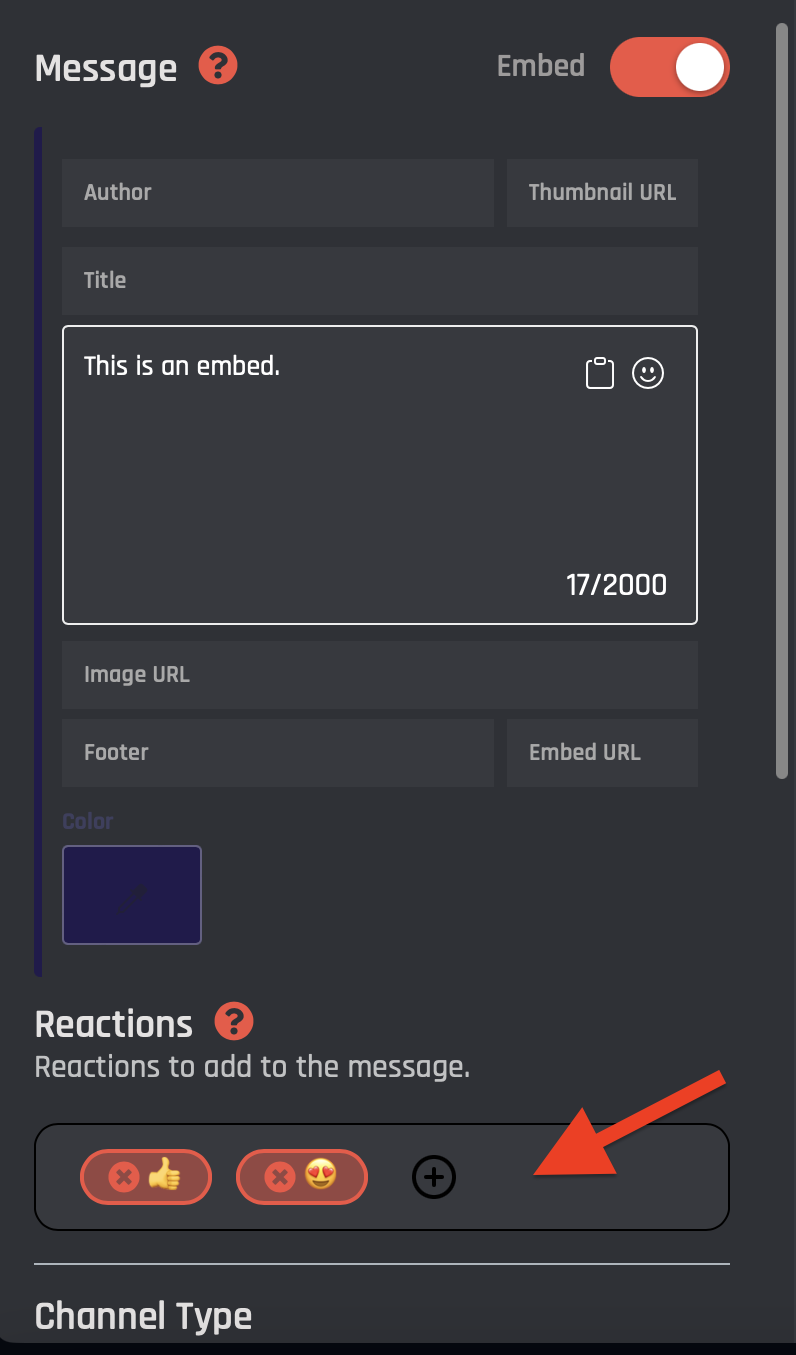796x1355 pixels.
Task: Click the Embed URL field
Action: [x=602, y=753]
